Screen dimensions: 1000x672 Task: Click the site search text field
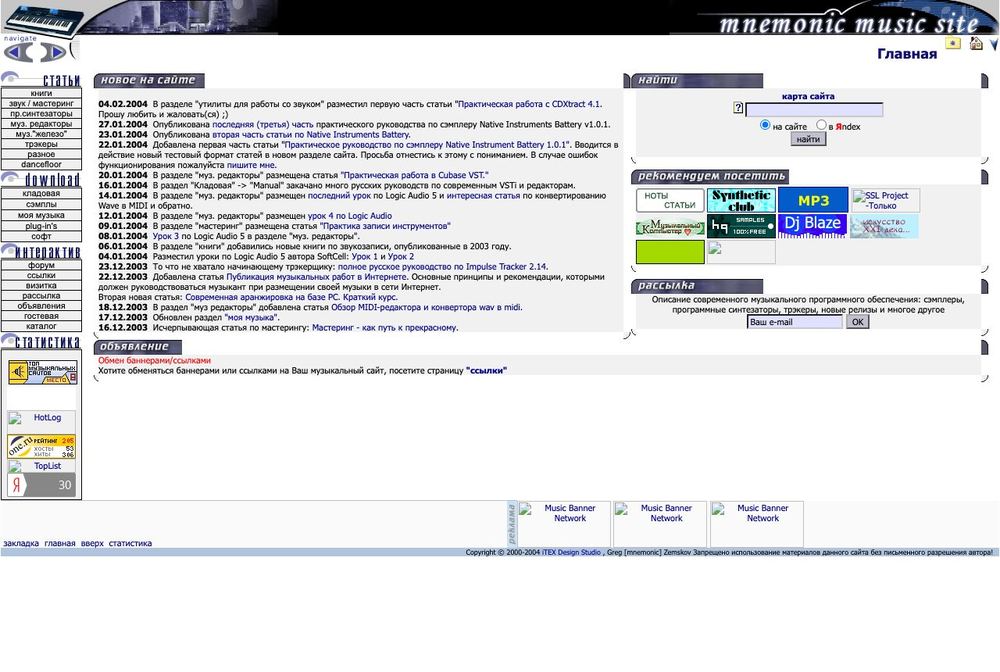point(814,110)
